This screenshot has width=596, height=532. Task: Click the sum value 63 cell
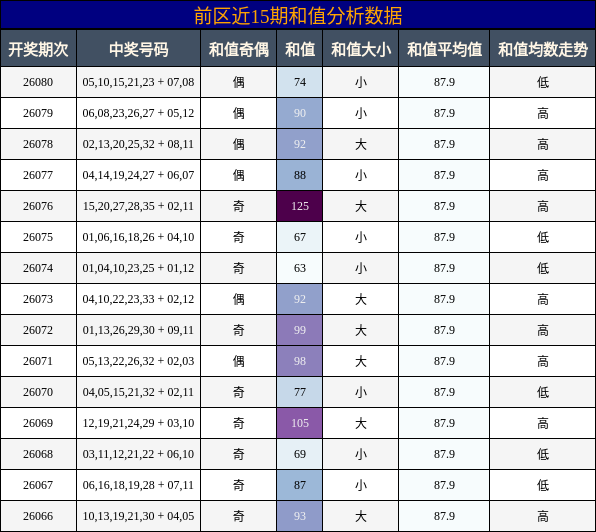click(x=300, y=268)
